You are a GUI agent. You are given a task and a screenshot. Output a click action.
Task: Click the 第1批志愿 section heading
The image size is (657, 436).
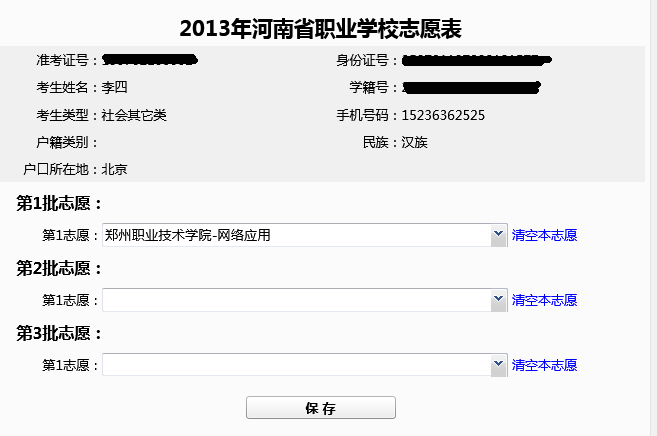pos(59,204)
